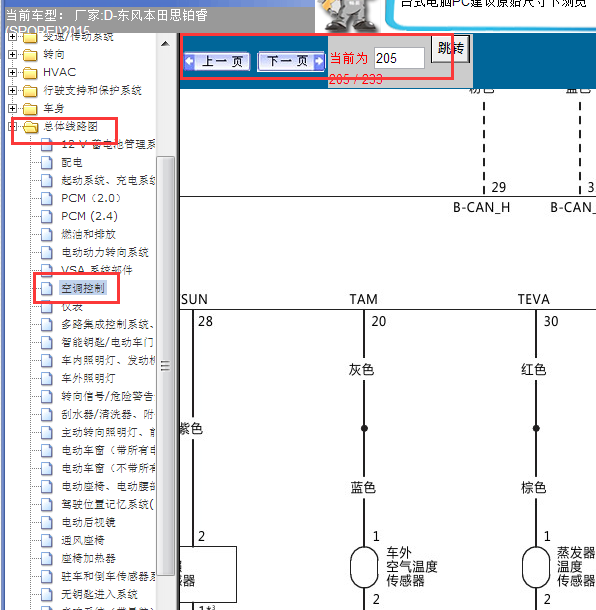Image resolution: width=596 pixels, height=610 pixels.
Task: Click the 205 / 233 page count text
Action: tap(356, 79)
